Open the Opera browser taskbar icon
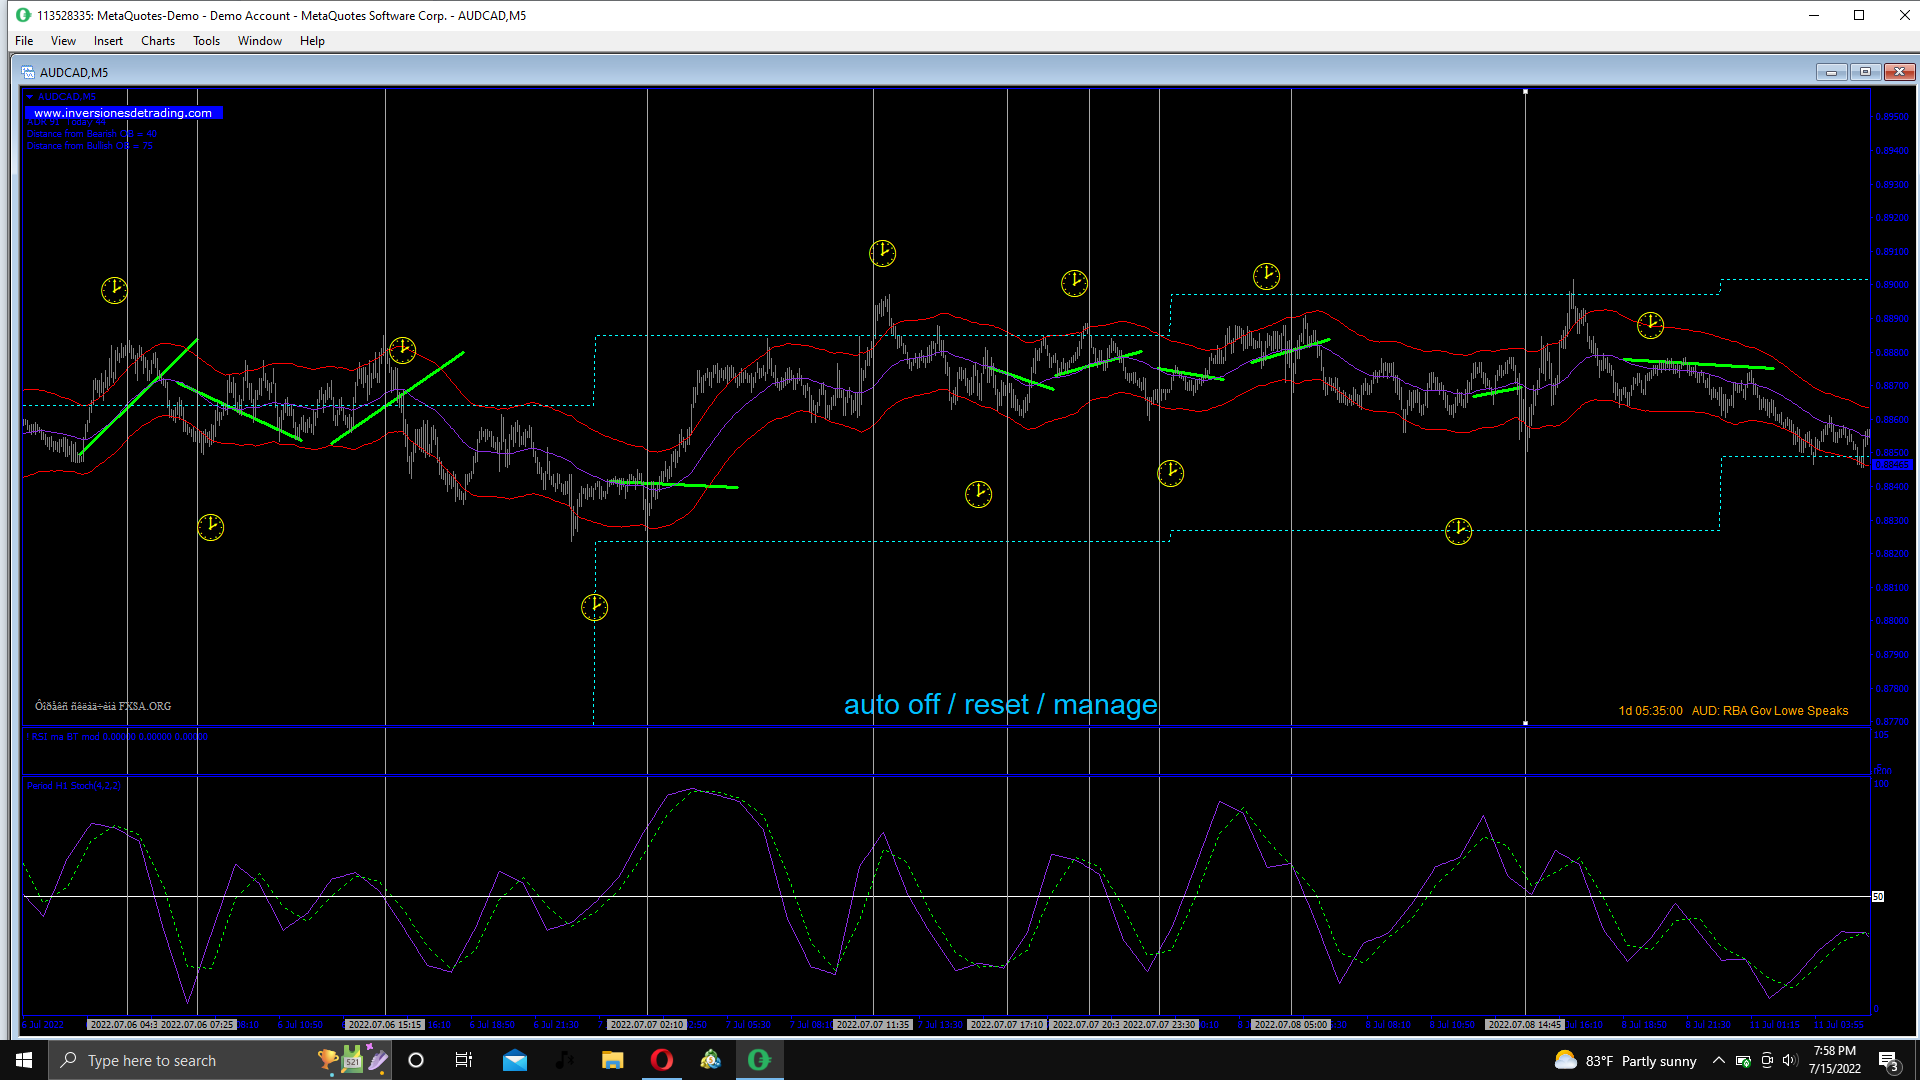The image size is (1920, 1080). tap(662, 1060)
